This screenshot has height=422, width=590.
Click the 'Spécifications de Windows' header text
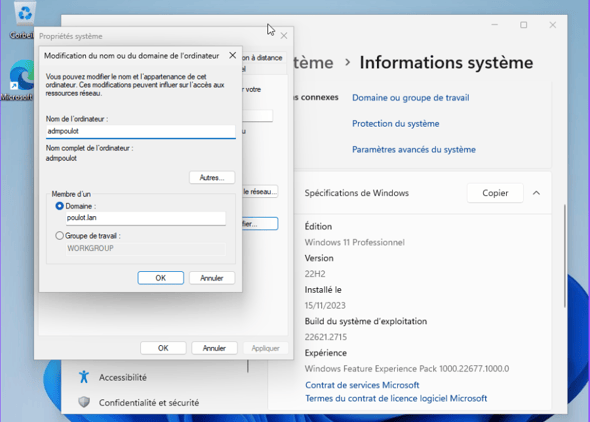point(357,193)
